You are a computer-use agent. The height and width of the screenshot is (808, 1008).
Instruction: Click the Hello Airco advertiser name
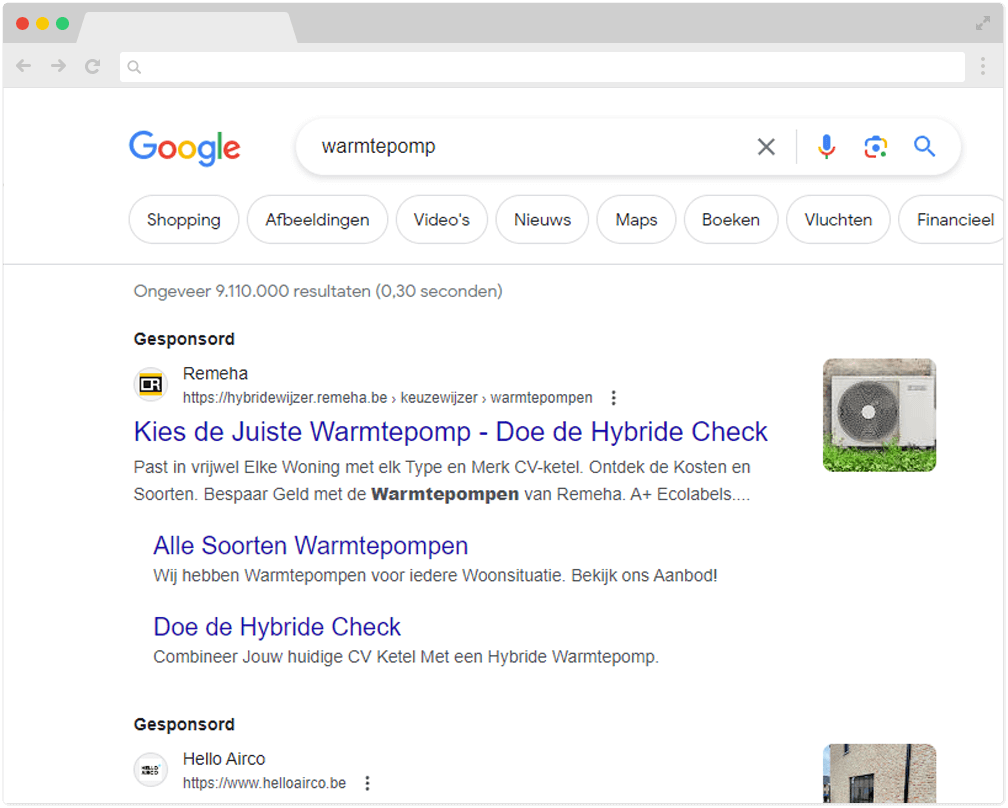pyautogui.click(x=224, y=759)
